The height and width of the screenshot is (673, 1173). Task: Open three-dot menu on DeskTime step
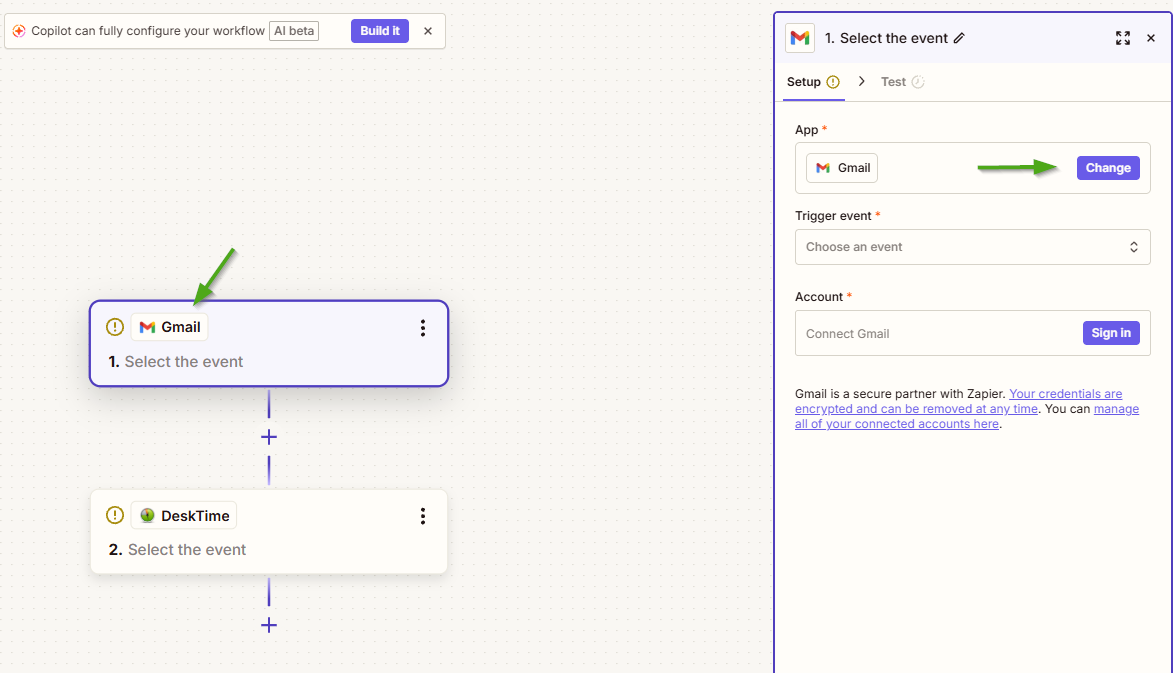click(423, 516)
